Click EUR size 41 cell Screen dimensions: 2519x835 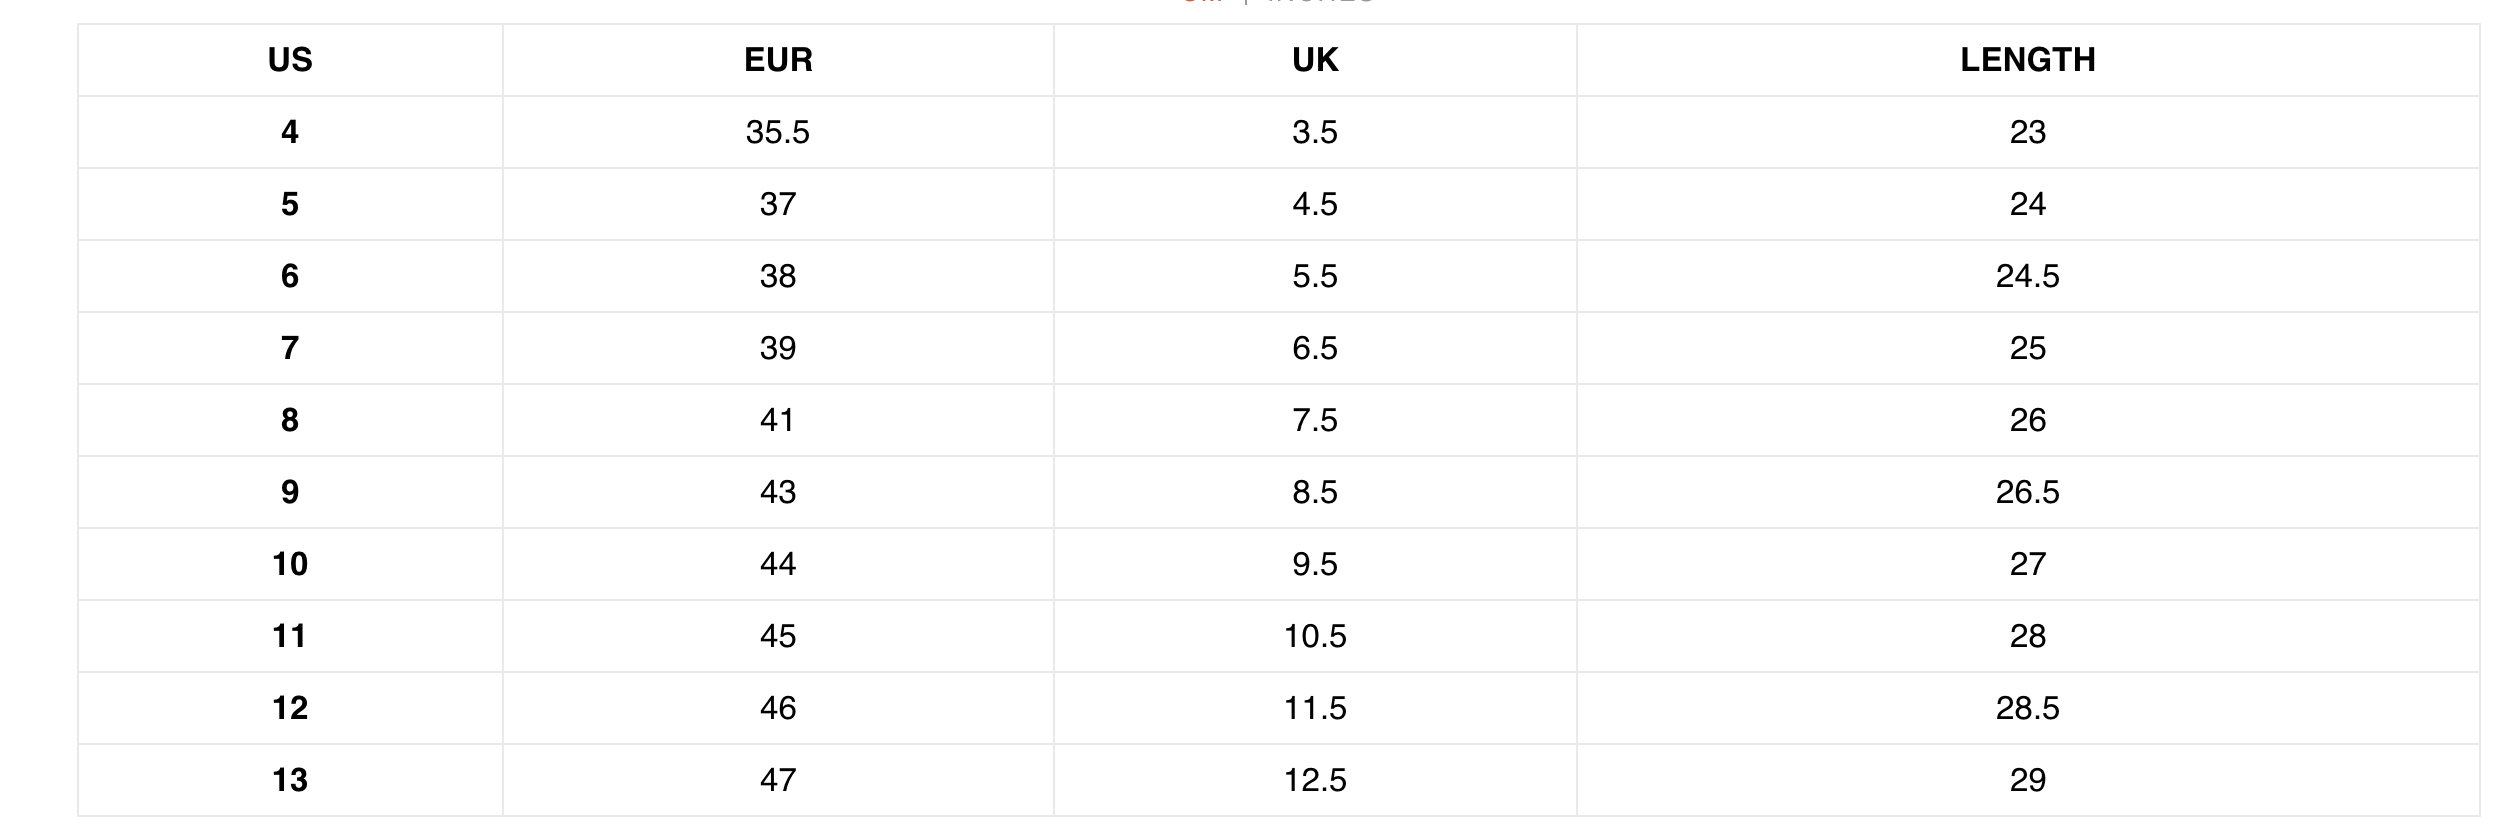coord(778,420)
